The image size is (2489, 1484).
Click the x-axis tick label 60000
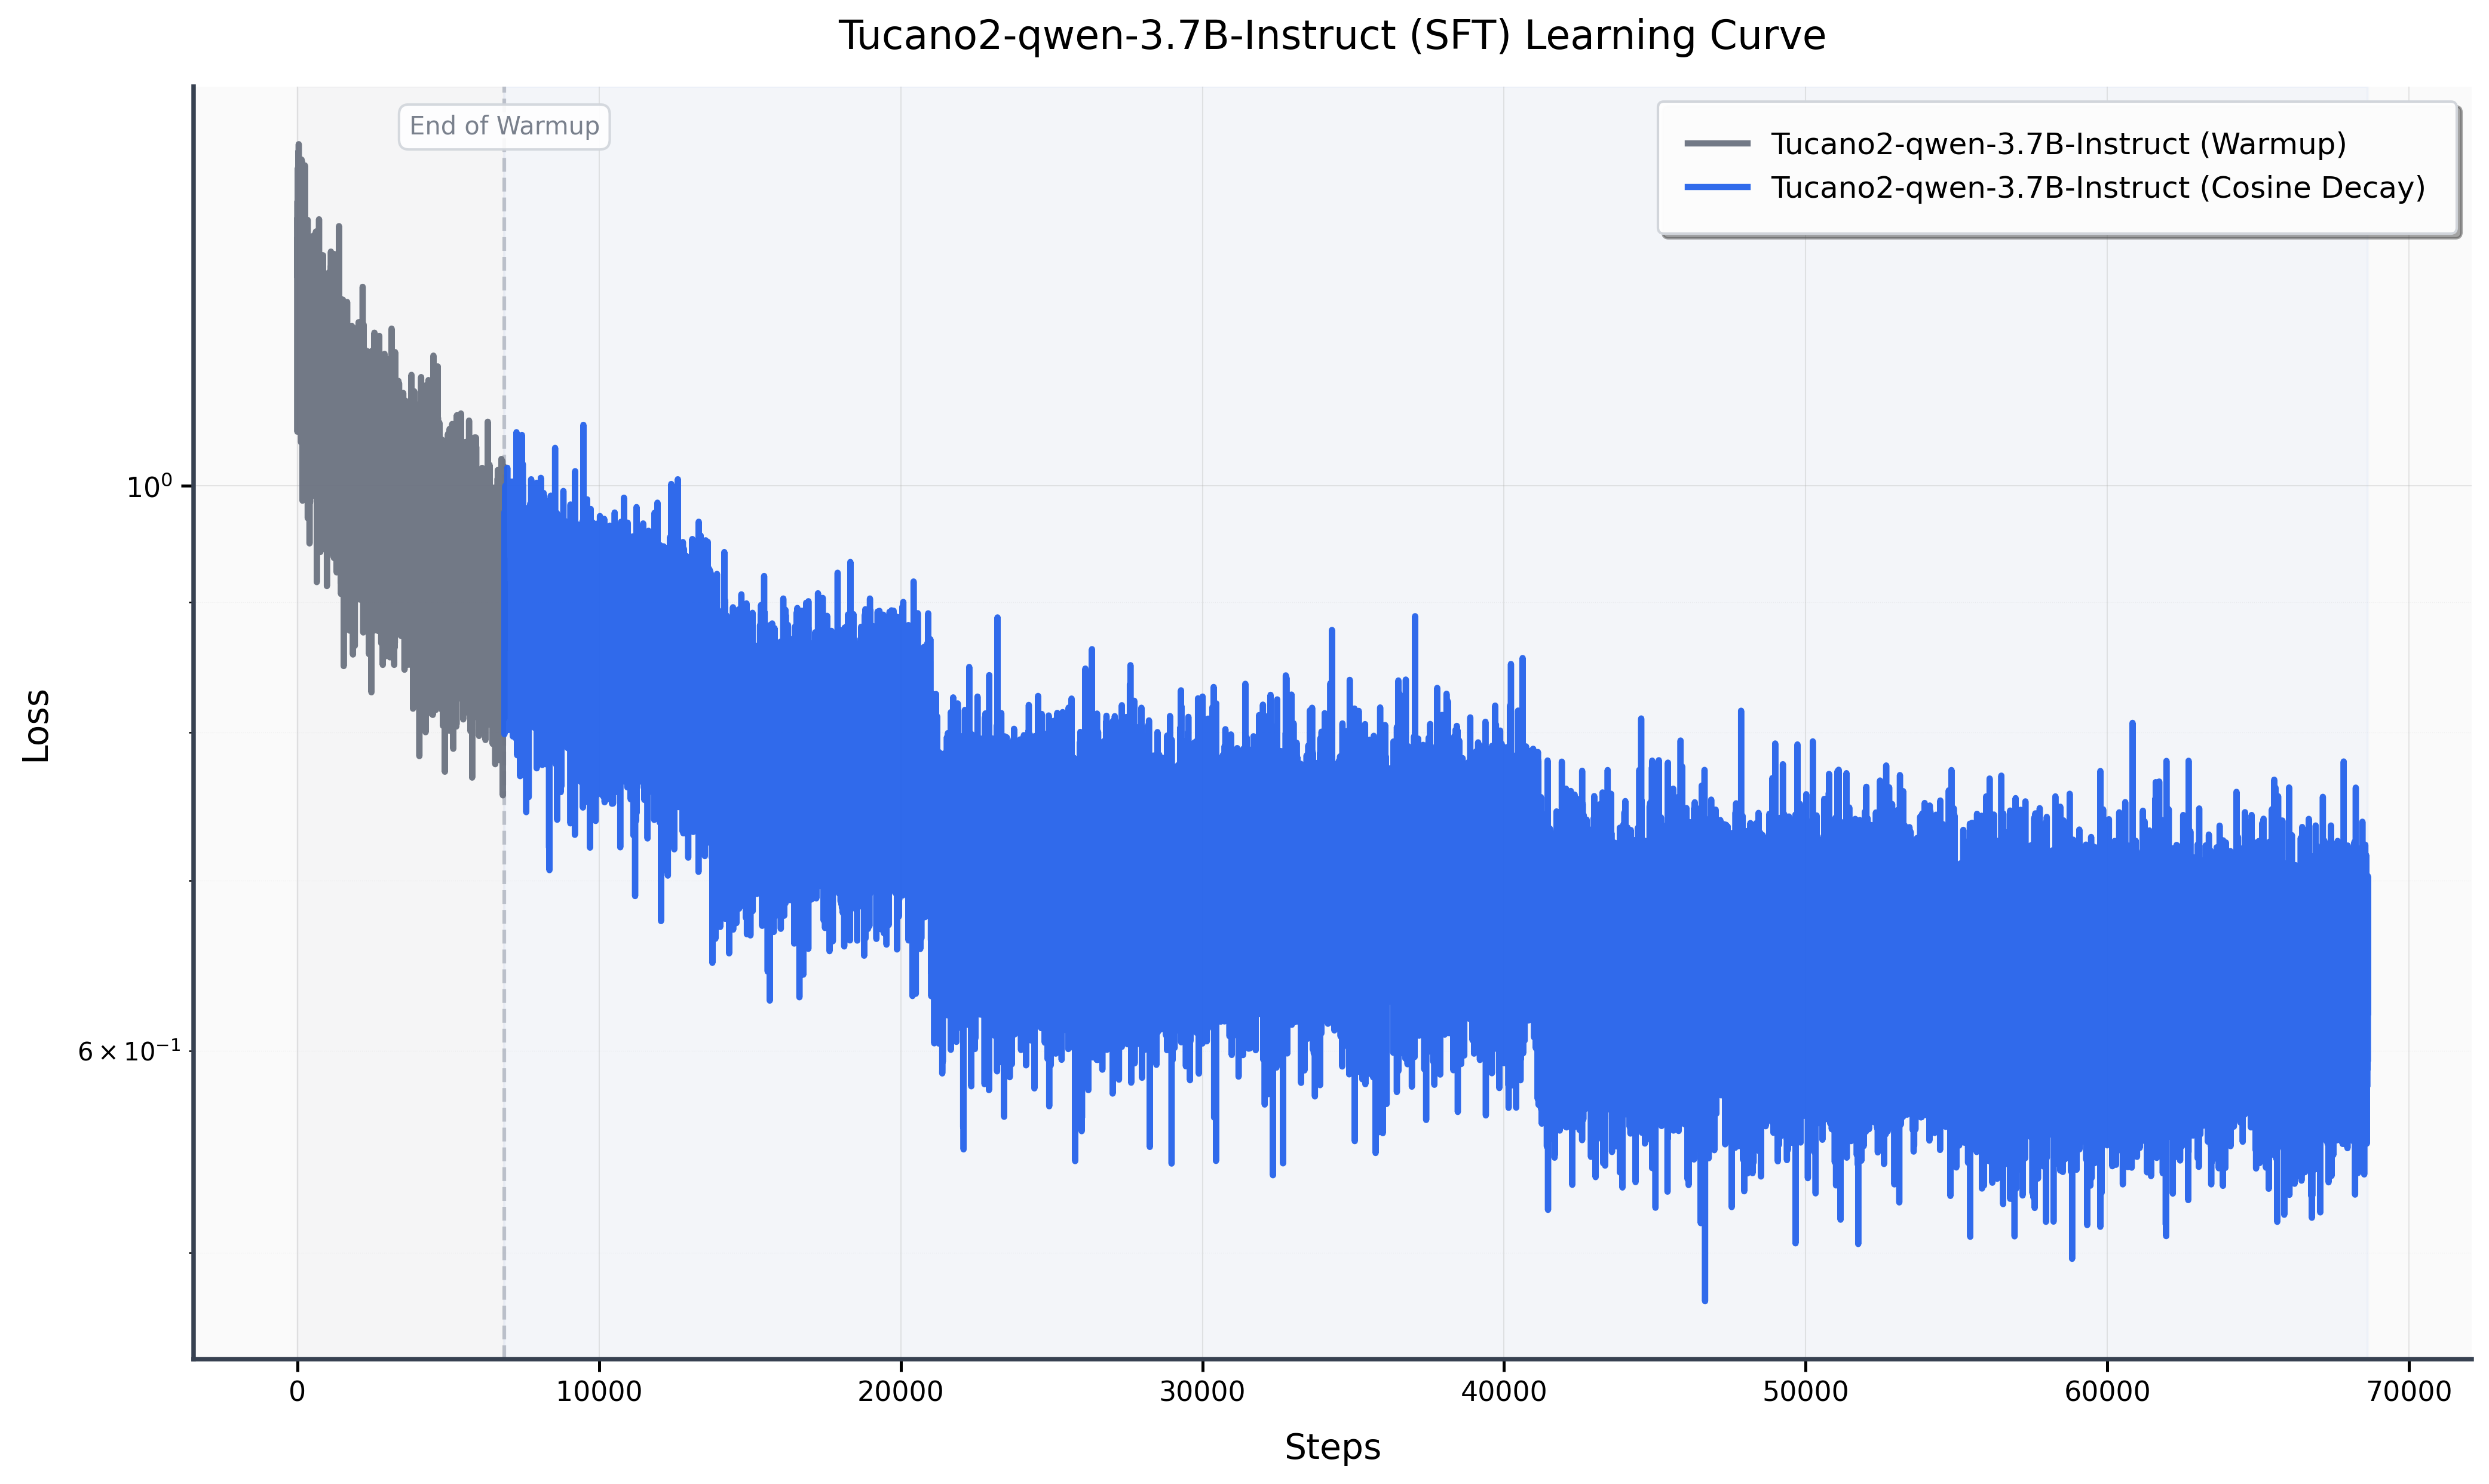pos(2107,1391)
